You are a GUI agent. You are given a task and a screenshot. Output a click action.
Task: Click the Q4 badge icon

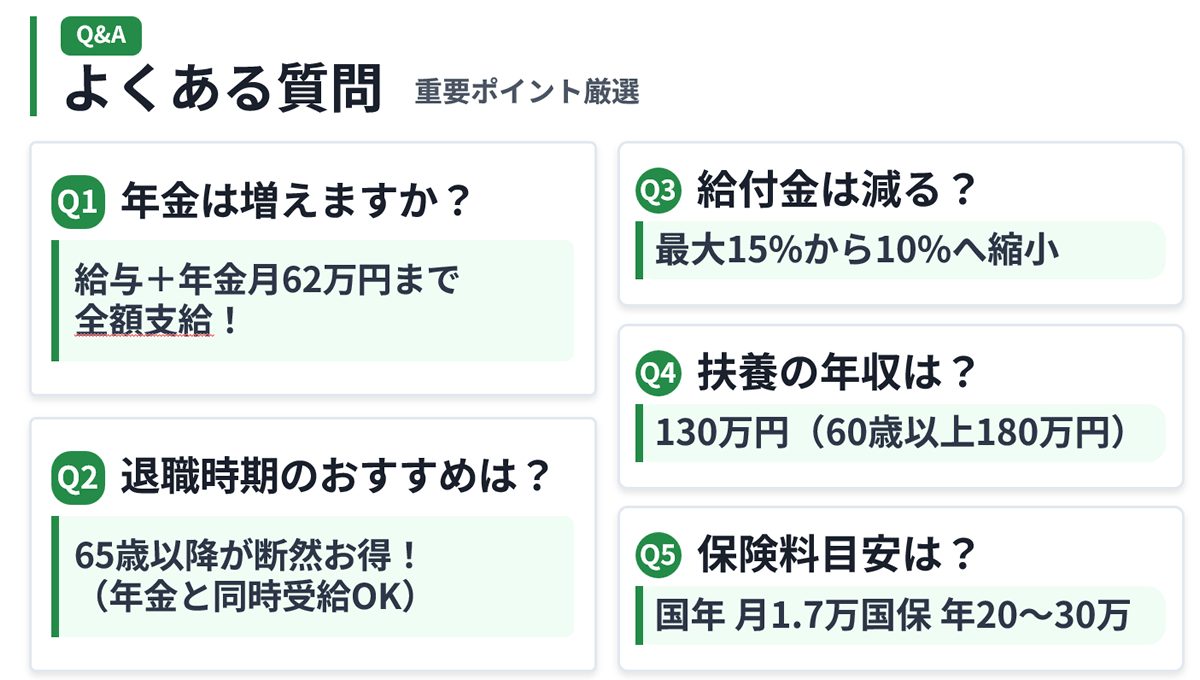[x=658, y=373]
